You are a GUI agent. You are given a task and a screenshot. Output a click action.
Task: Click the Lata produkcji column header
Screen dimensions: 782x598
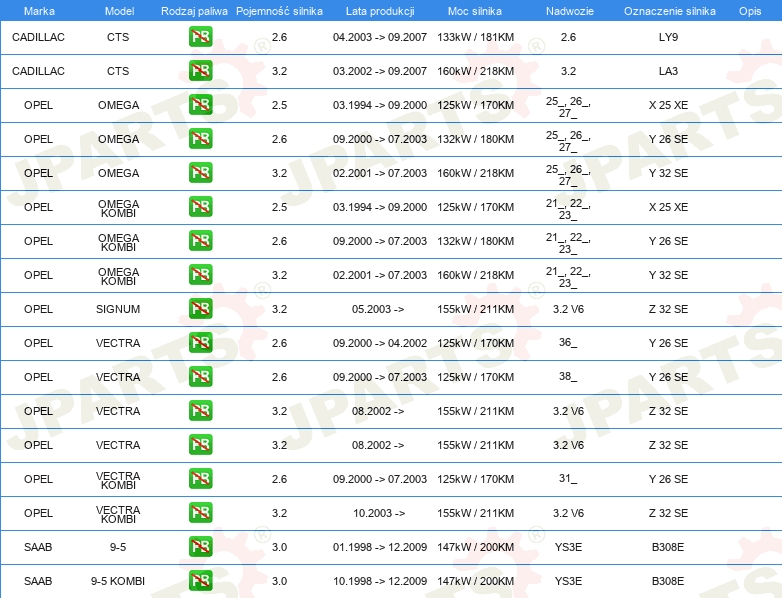click(x=380, y=11)
